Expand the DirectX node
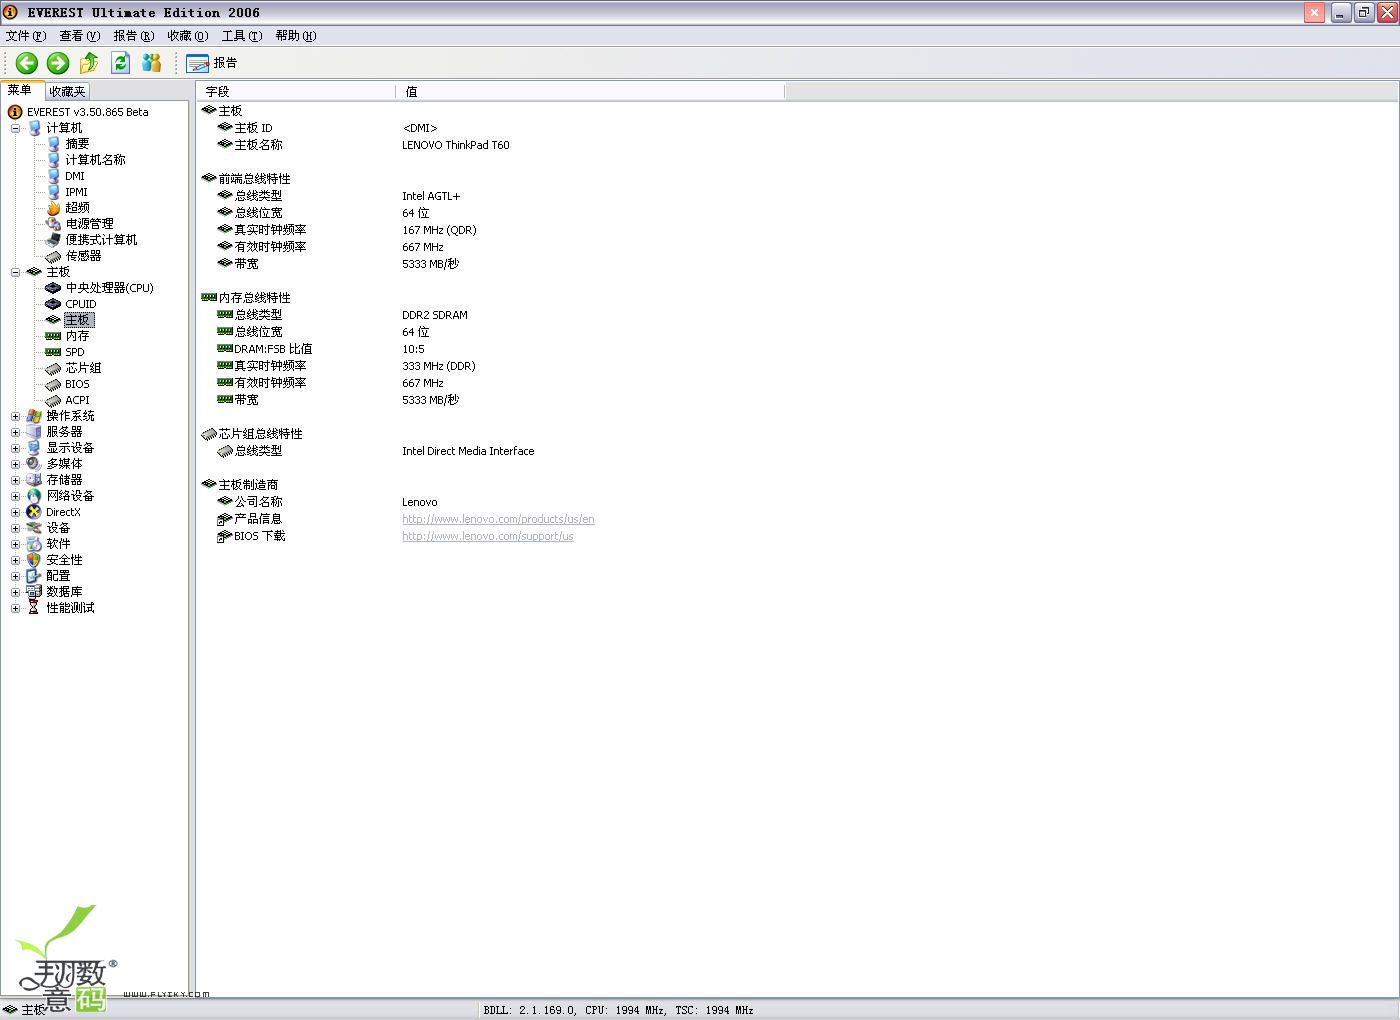The width and height of the screenshot is (1400, 1020). pyautogui.click(x=15, y=512)
